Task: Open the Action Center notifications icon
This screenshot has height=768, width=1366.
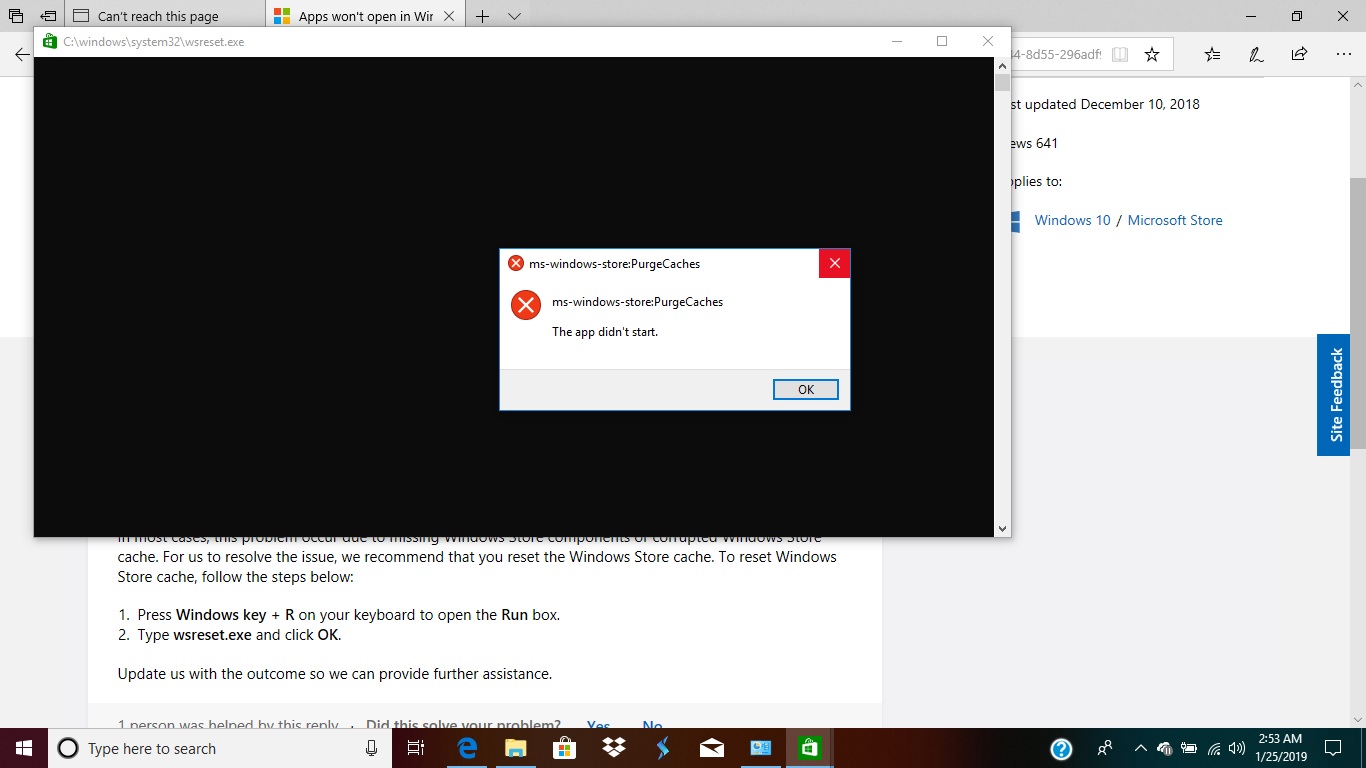Action: (1333, 748)
